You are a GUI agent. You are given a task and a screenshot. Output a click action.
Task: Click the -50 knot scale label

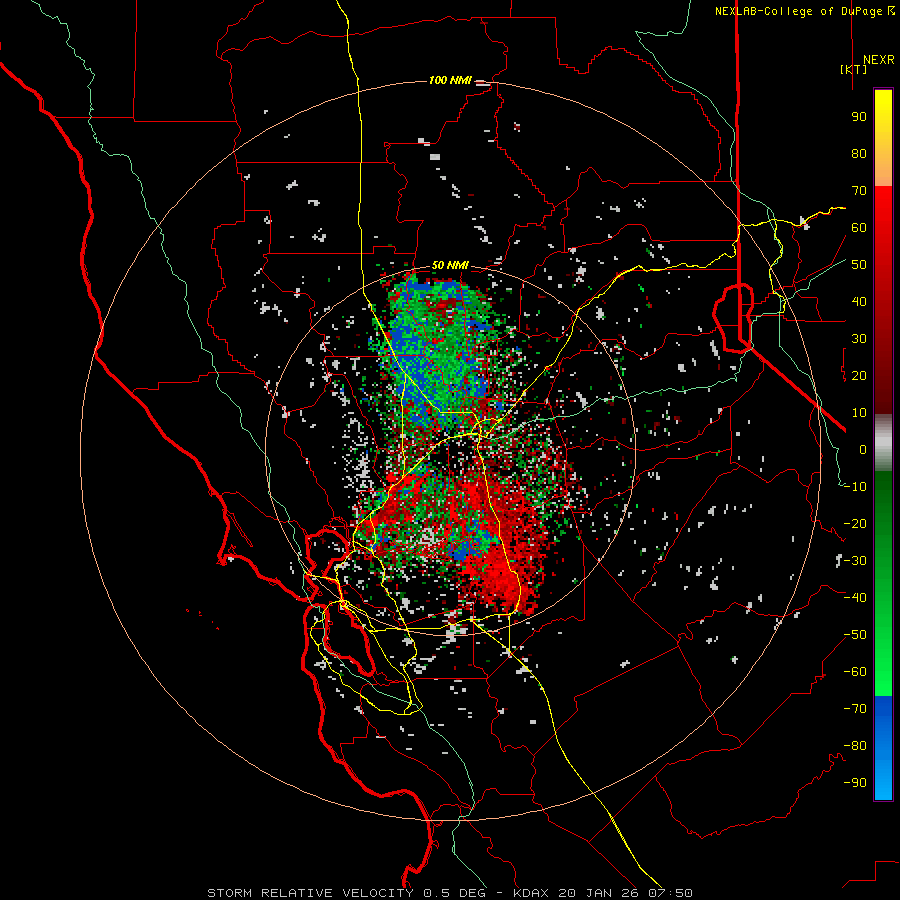pyautogui.click(x=855, y=635)
